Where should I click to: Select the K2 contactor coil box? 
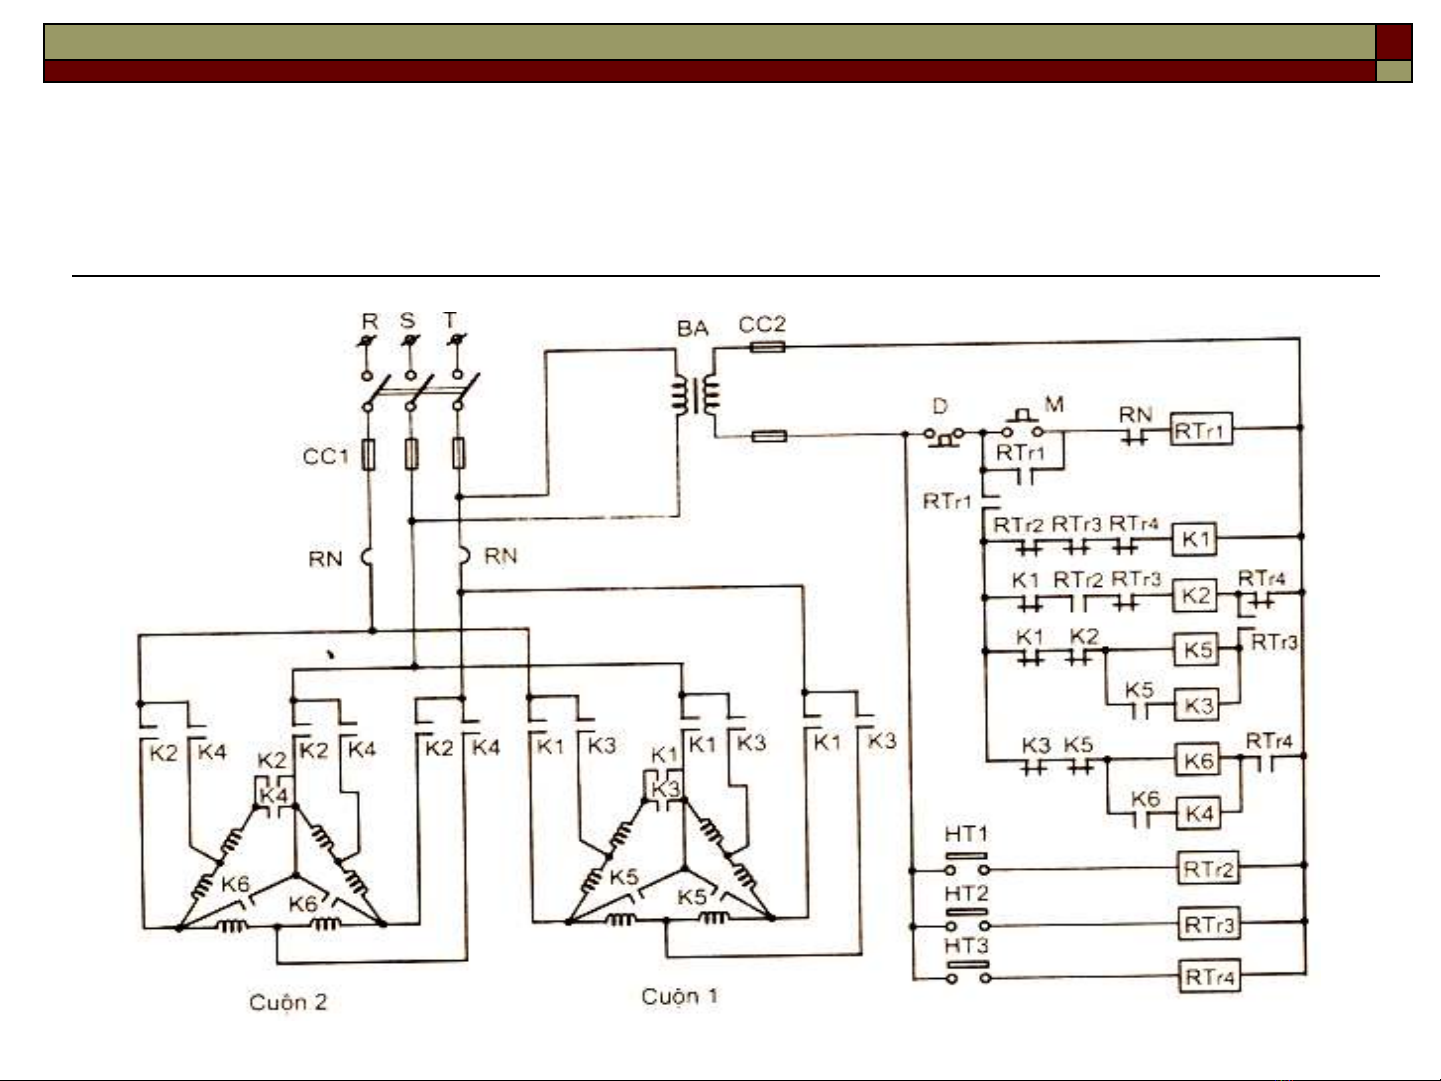1196,596
